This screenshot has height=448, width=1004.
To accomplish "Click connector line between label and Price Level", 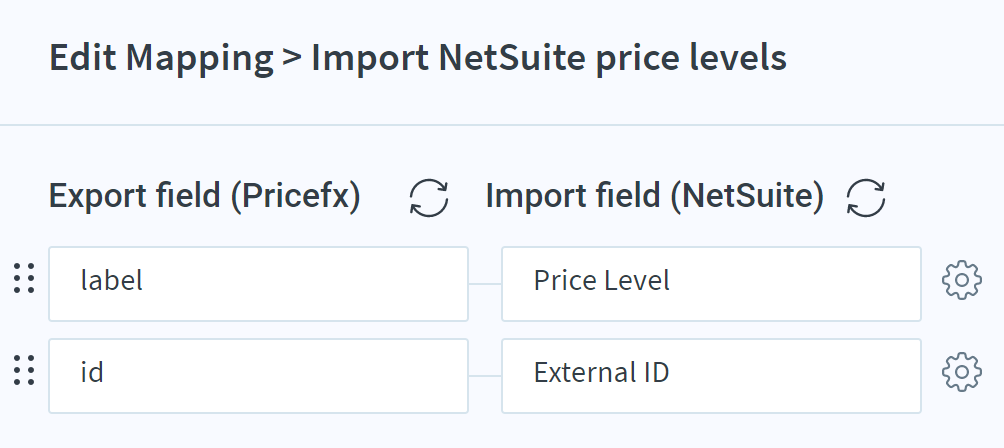I will click(485, 284).
